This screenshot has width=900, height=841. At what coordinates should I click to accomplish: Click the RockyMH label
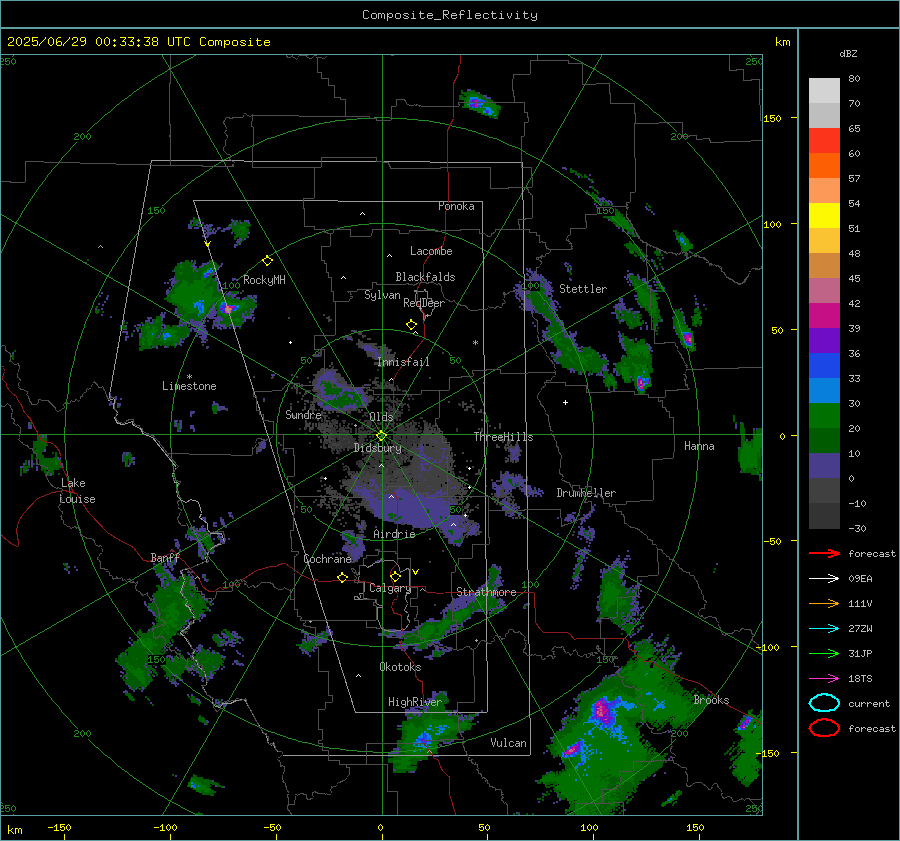pos(264,280)
